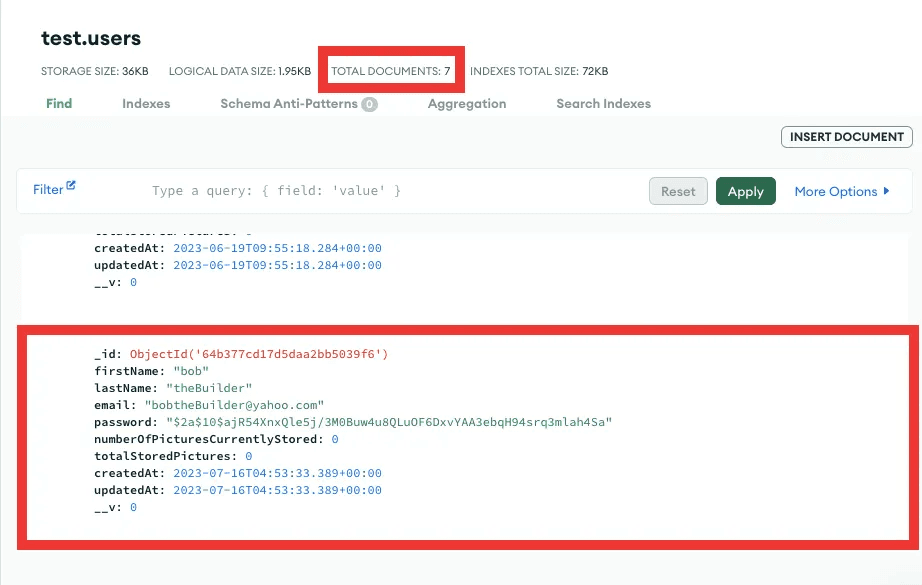Reset the query filter
Image resolution: width=922 pixels, height=585 pixels.
pyautogui.click(x=678, y=191)
